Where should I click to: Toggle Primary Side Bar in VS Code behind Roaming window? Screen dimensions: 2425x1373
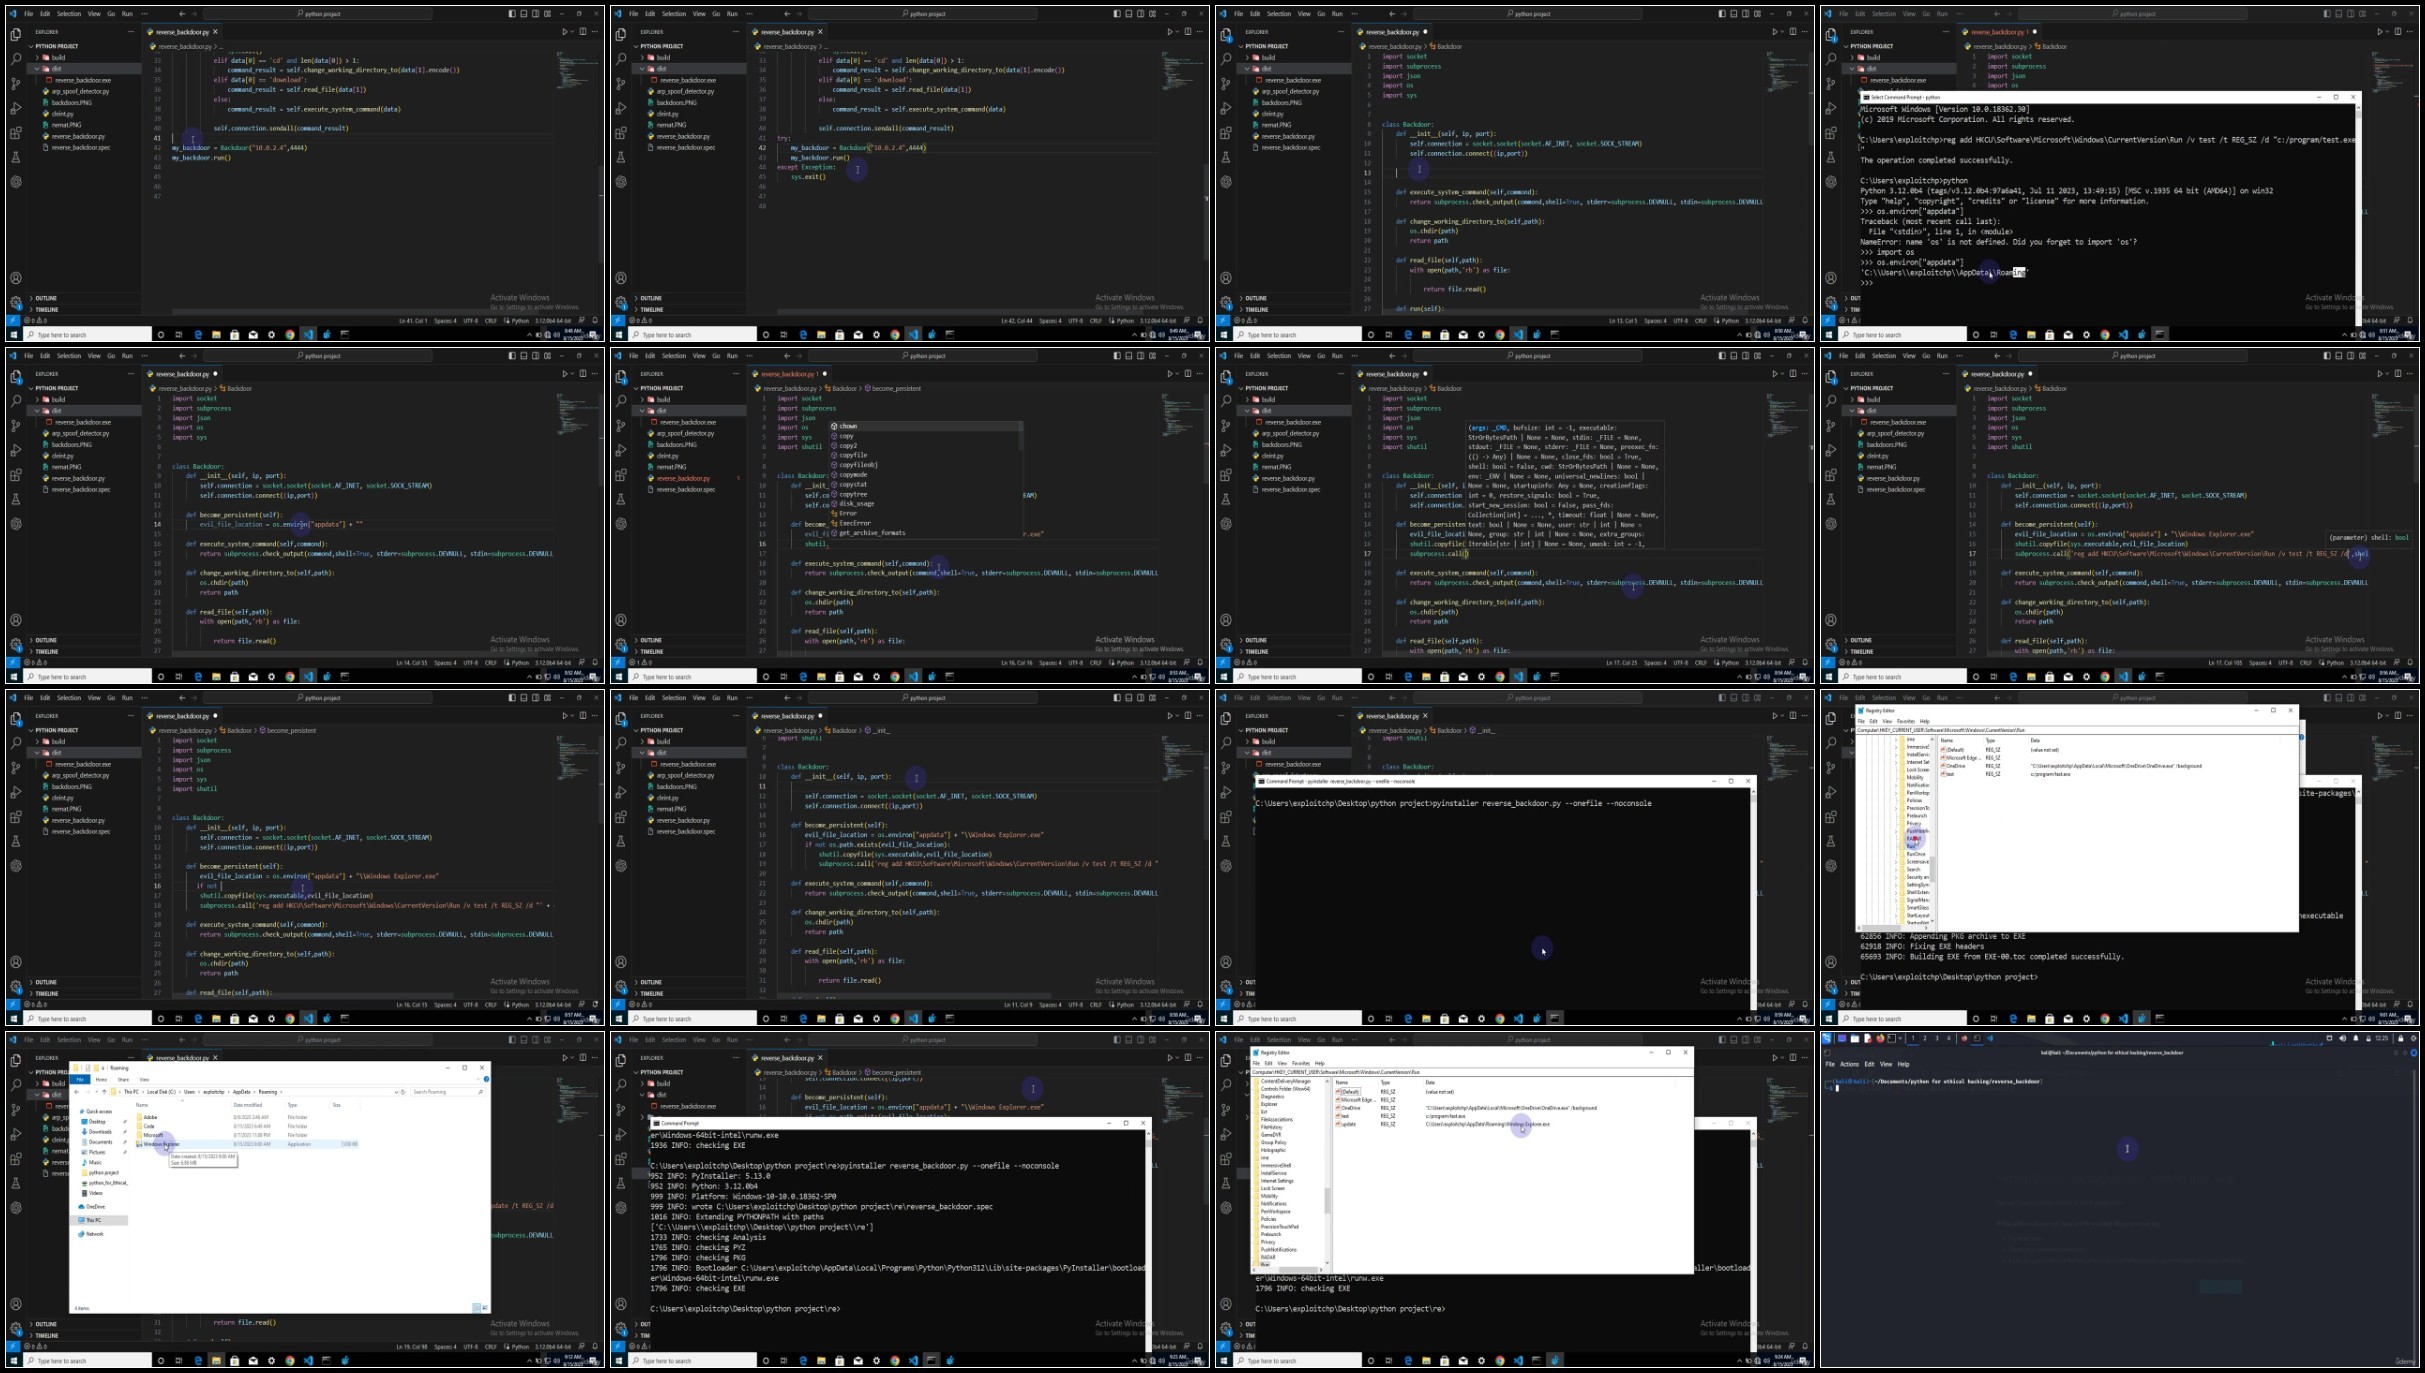click(x=511, y=1040)
